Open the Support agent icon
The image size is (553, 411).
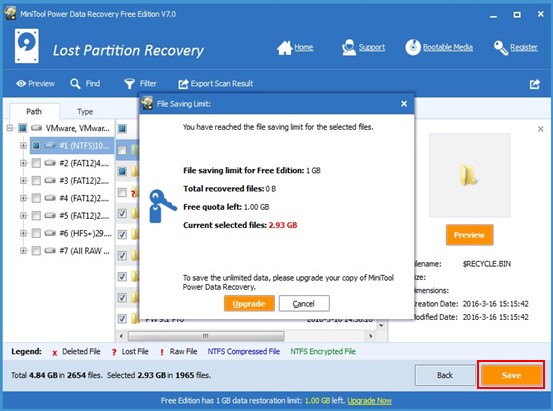click(x=349, y=48)
